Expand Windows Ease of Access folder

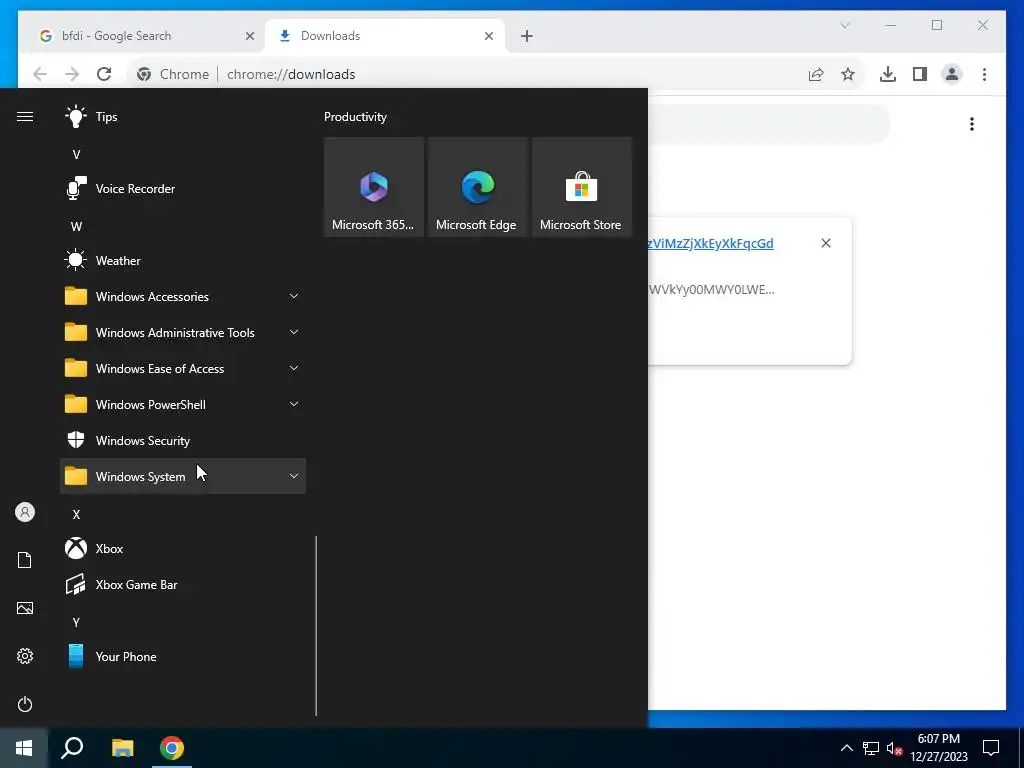pyautogui.click(x=183, y=368)
